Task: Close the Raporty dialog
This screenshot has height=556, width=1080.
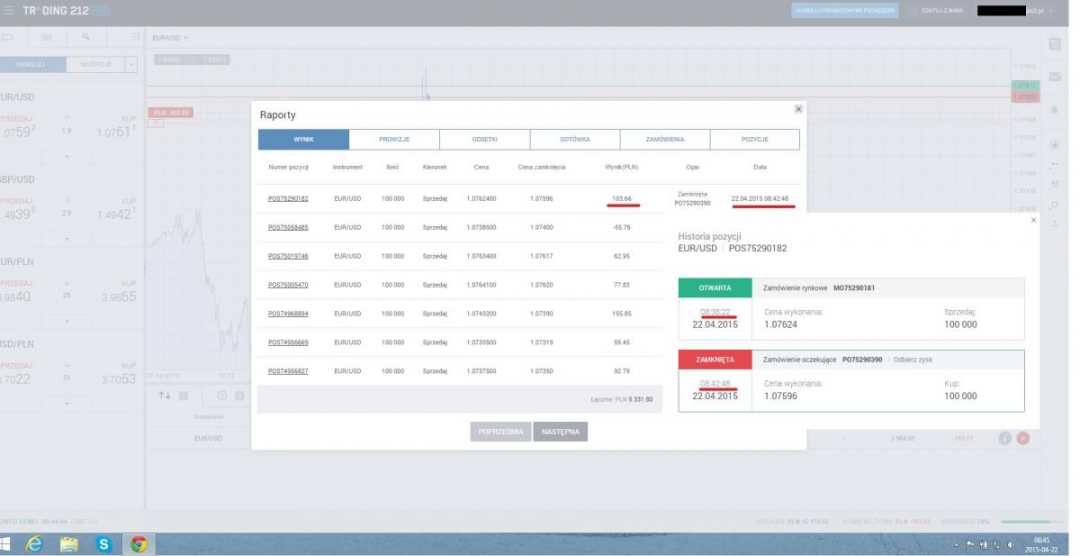Action: [798, 109]
